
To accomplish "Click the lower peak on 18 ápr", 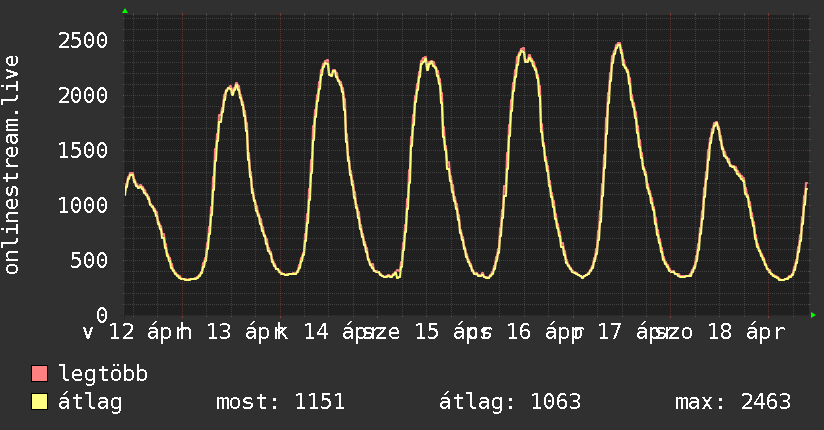I will (716, 123).
